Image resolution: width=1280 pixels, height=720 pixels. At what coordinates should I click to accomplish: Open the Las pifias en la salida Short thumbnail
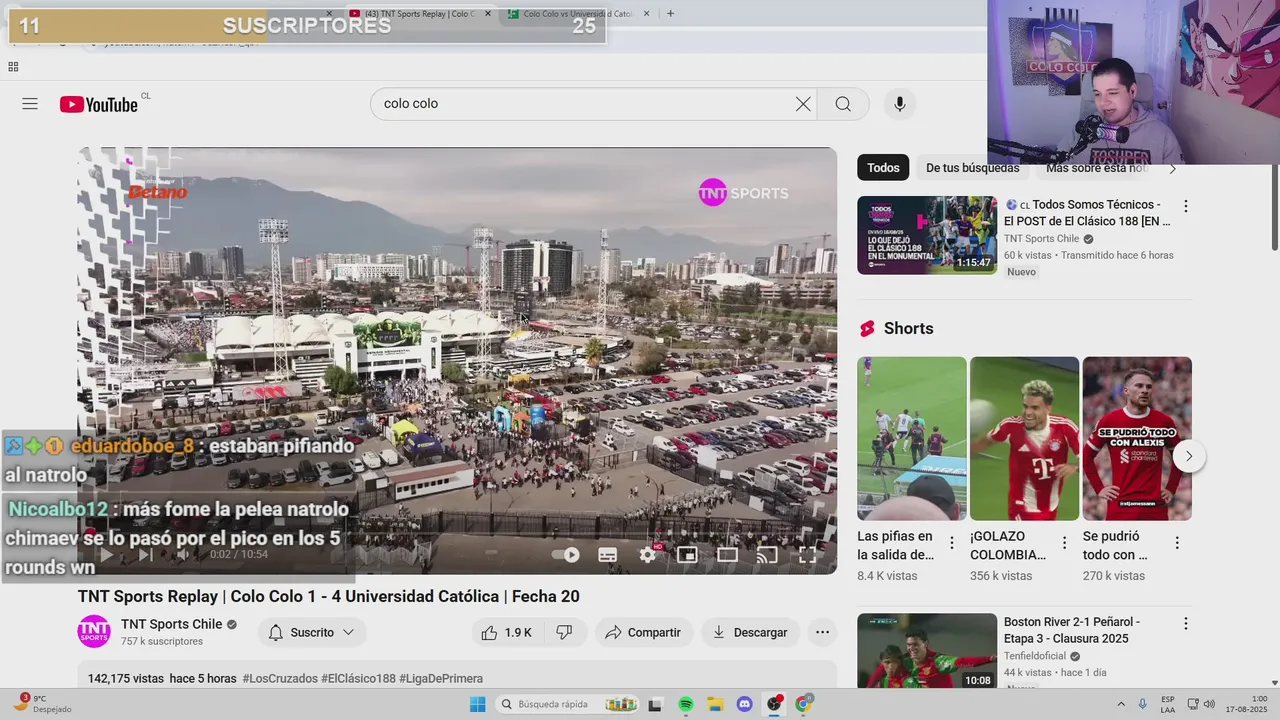click(x=912, y=438)
